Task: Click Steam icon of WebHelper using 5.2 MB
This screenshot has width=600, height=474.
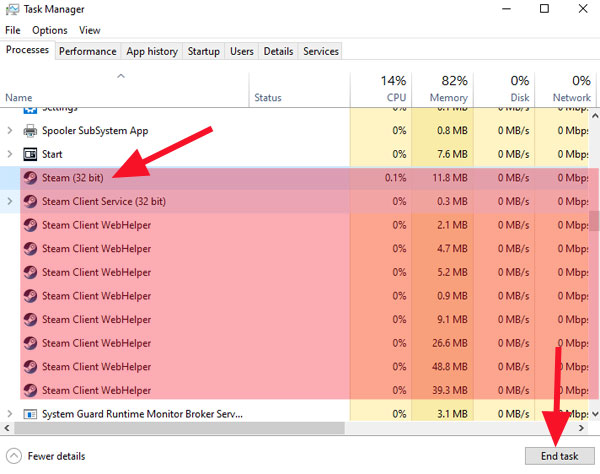Action: 30,272
